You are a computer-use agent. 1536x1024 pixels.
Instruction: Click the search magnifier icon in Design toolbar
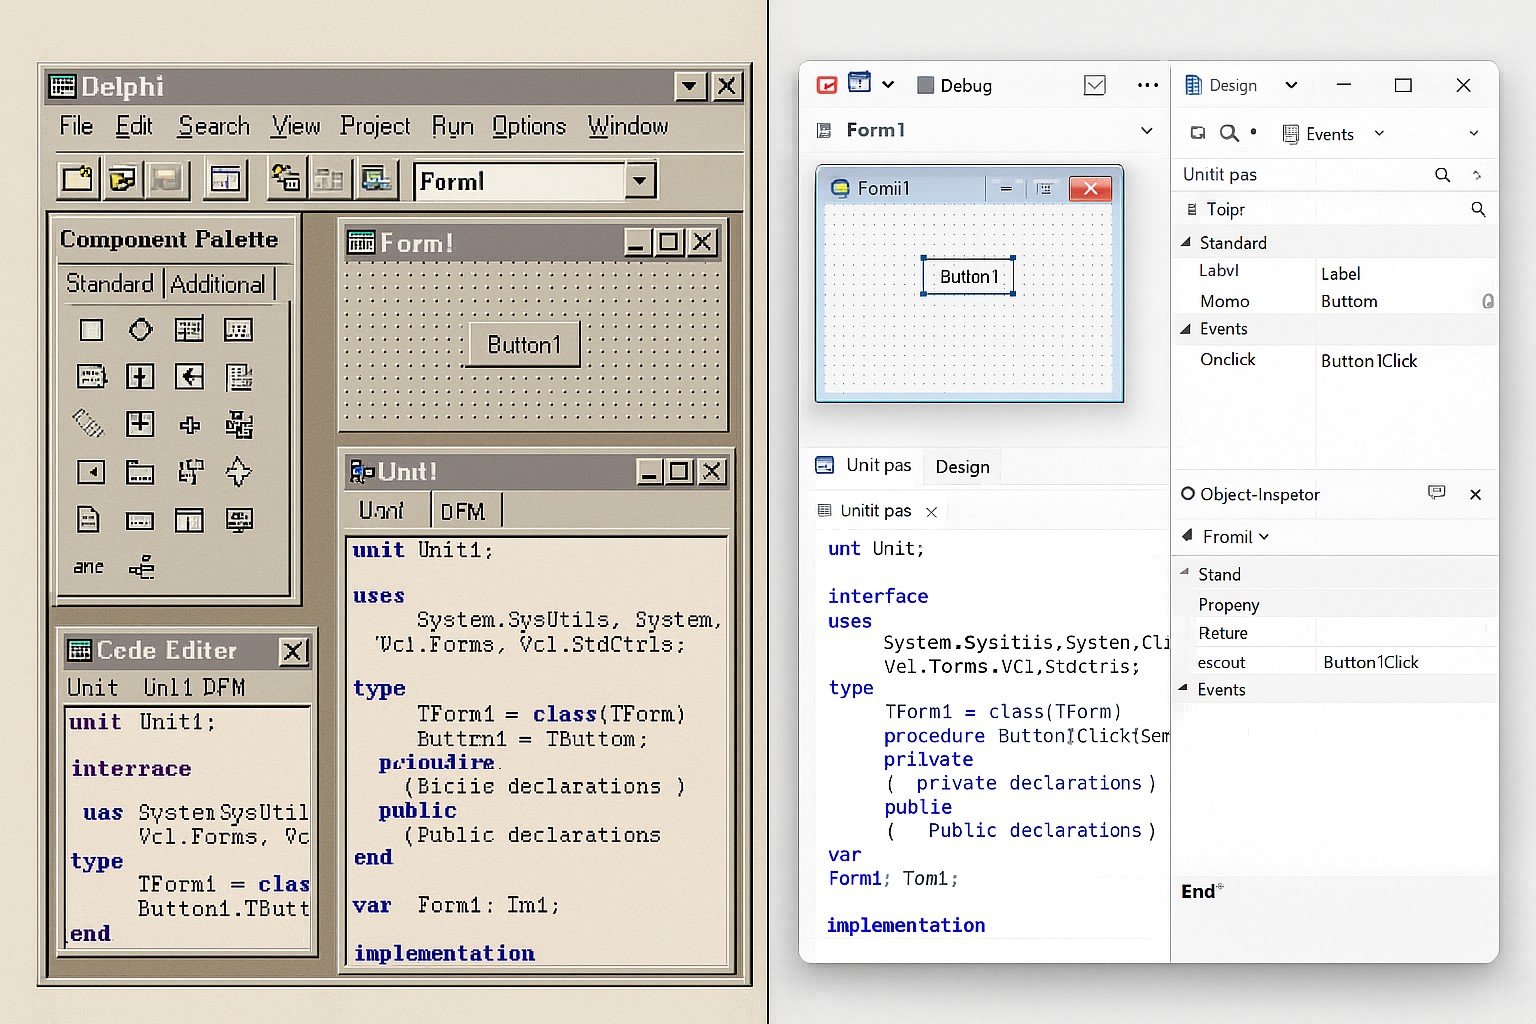click(1229, 133)
